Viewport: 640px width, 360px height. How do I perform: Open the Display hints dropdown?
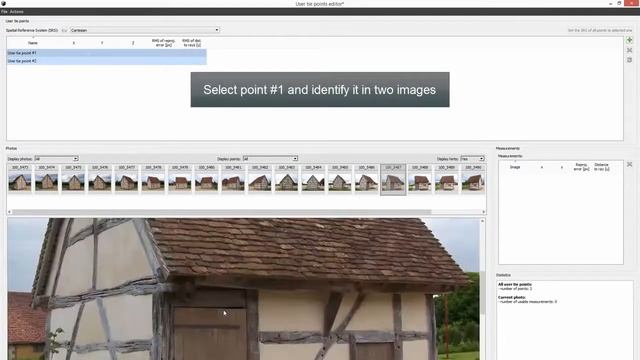pos(472,159)
